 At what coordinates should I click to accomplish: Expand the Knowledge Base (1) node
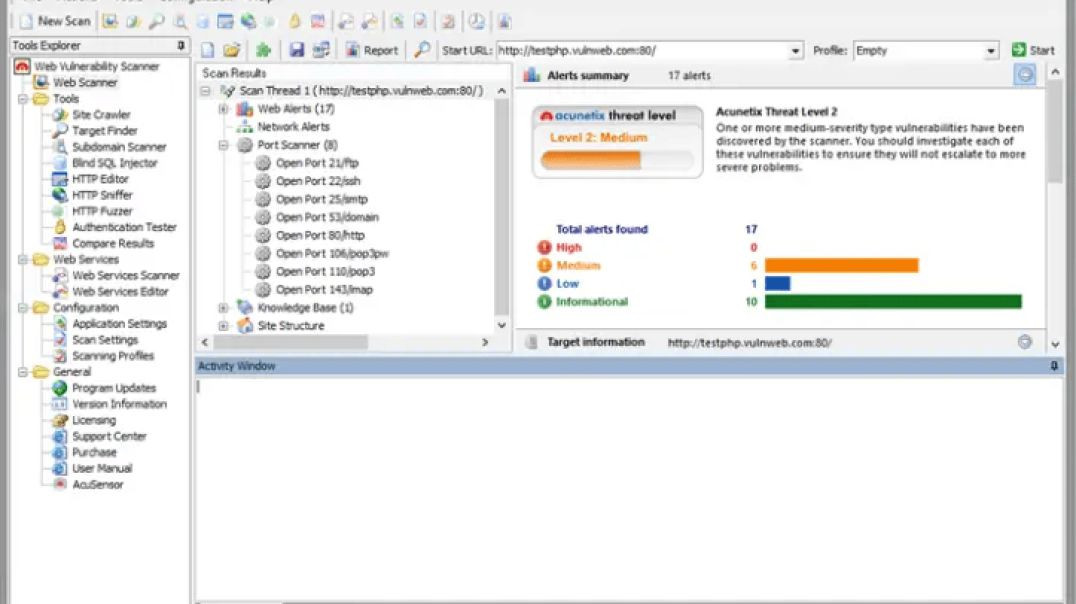click(x=223, y=307)
